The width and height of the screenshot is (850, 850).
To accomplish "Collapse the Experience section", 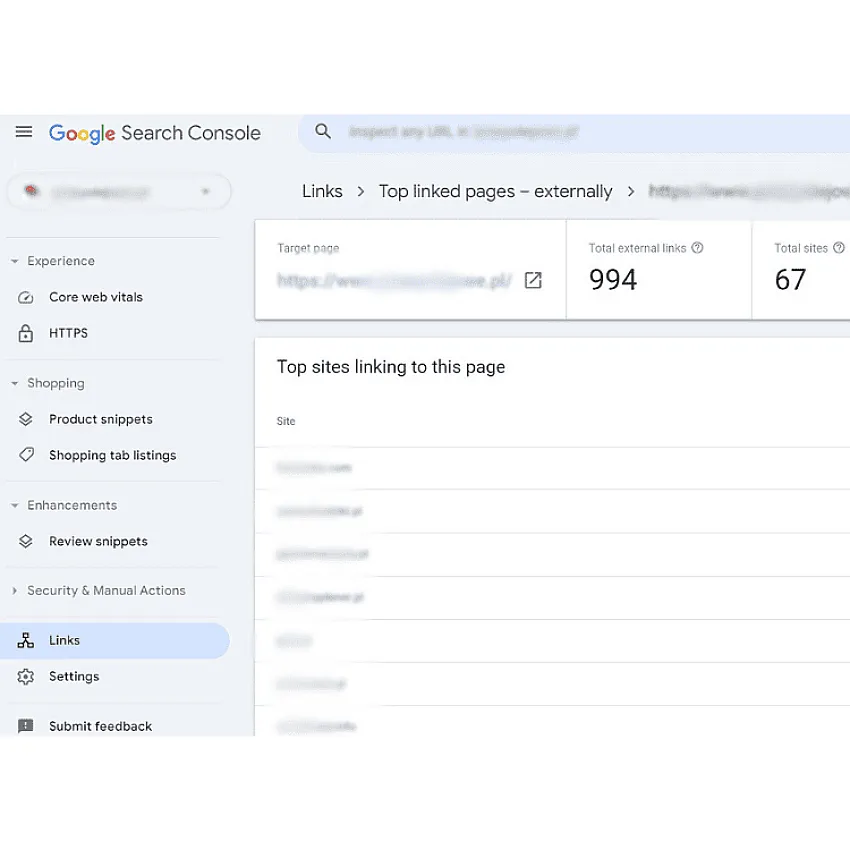I will (x=15, y=261).
